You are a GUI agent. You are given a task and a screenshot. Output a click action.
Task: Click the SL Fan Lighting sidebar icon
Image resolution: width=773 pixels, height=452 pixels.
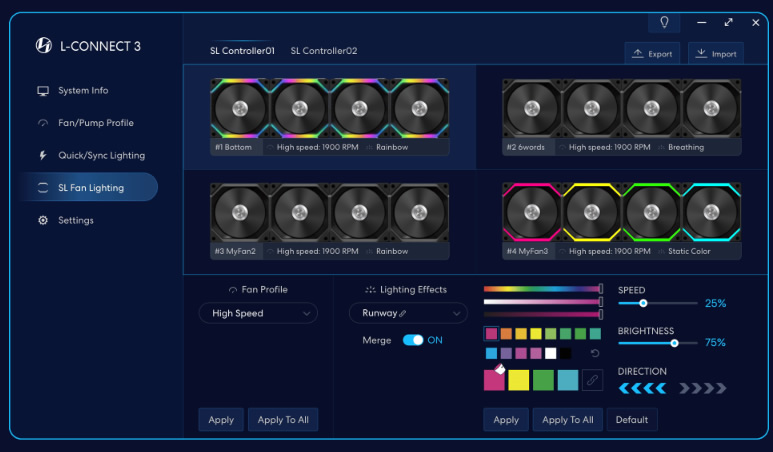(x=43, y=187)
